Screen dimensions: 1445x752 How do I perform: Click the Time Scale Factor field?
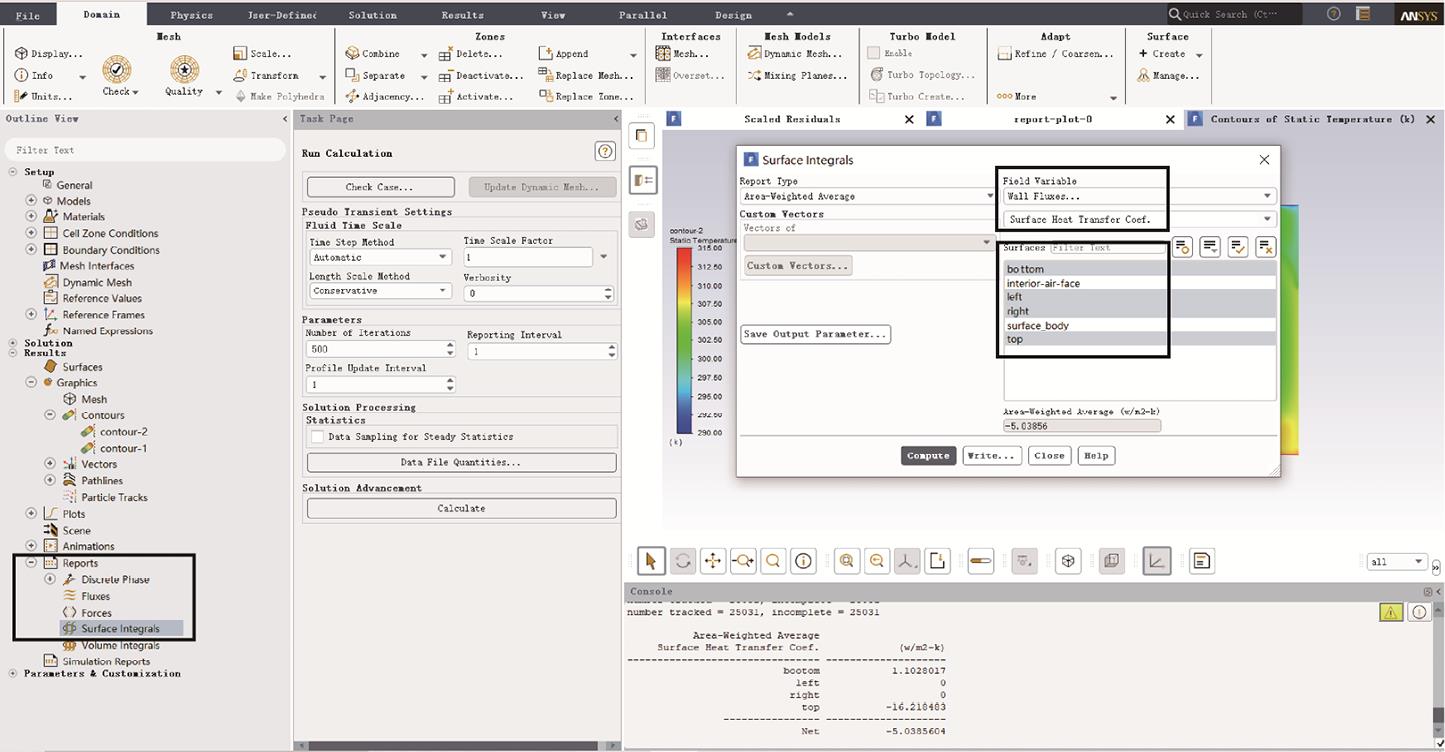(x=528, y=258)
